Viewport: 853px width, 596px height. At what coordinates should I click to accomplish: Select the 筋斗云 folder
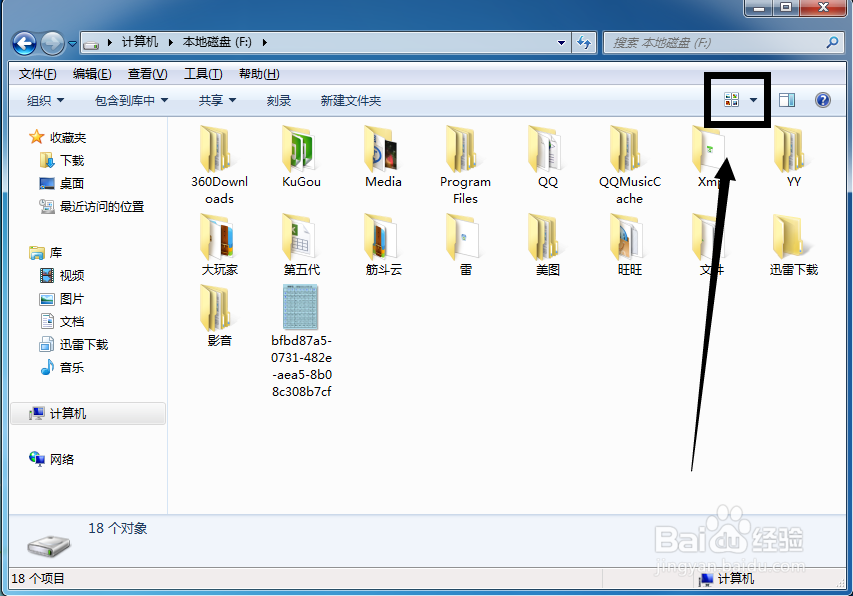(x=383, y=245)
